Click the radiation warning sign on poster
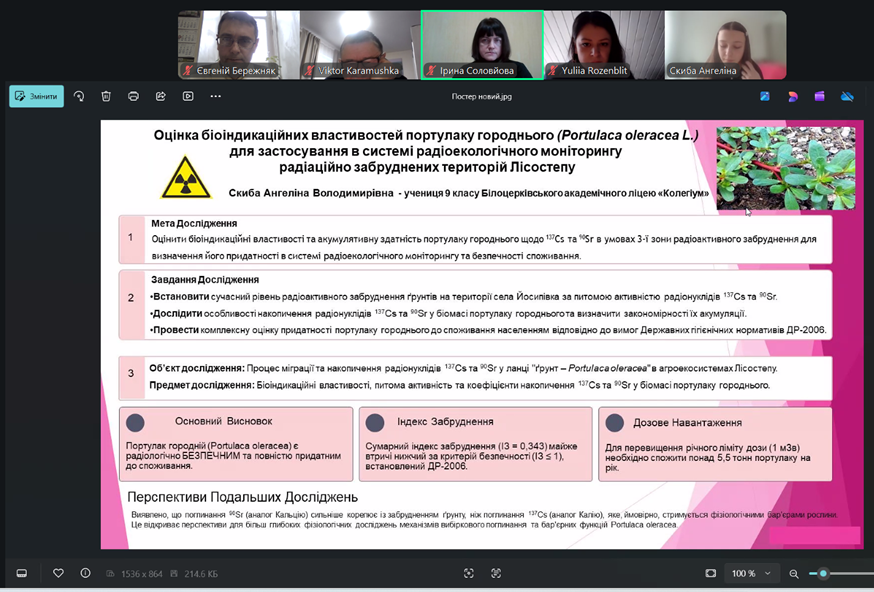 tap(186, 177)
